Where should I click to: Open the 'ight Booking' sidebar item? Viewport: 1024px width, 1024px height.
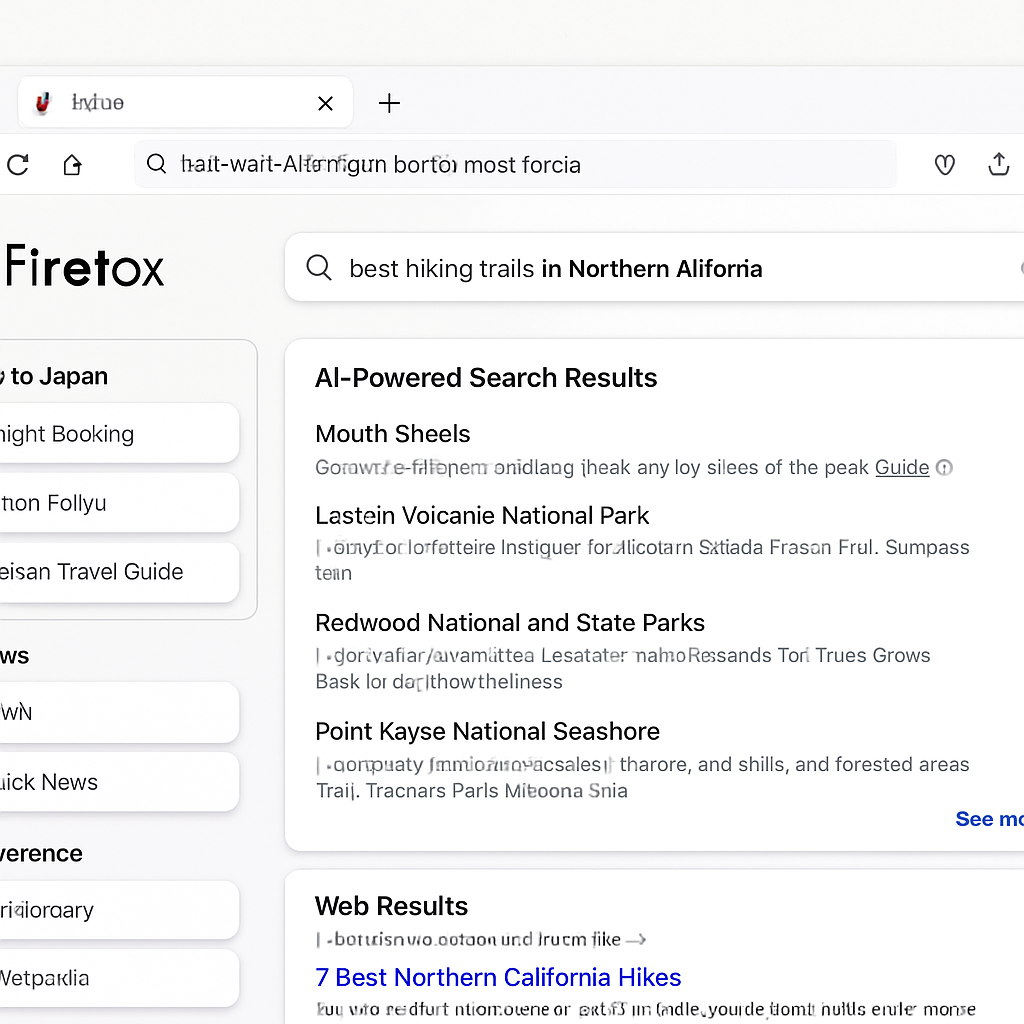[118, 434]
